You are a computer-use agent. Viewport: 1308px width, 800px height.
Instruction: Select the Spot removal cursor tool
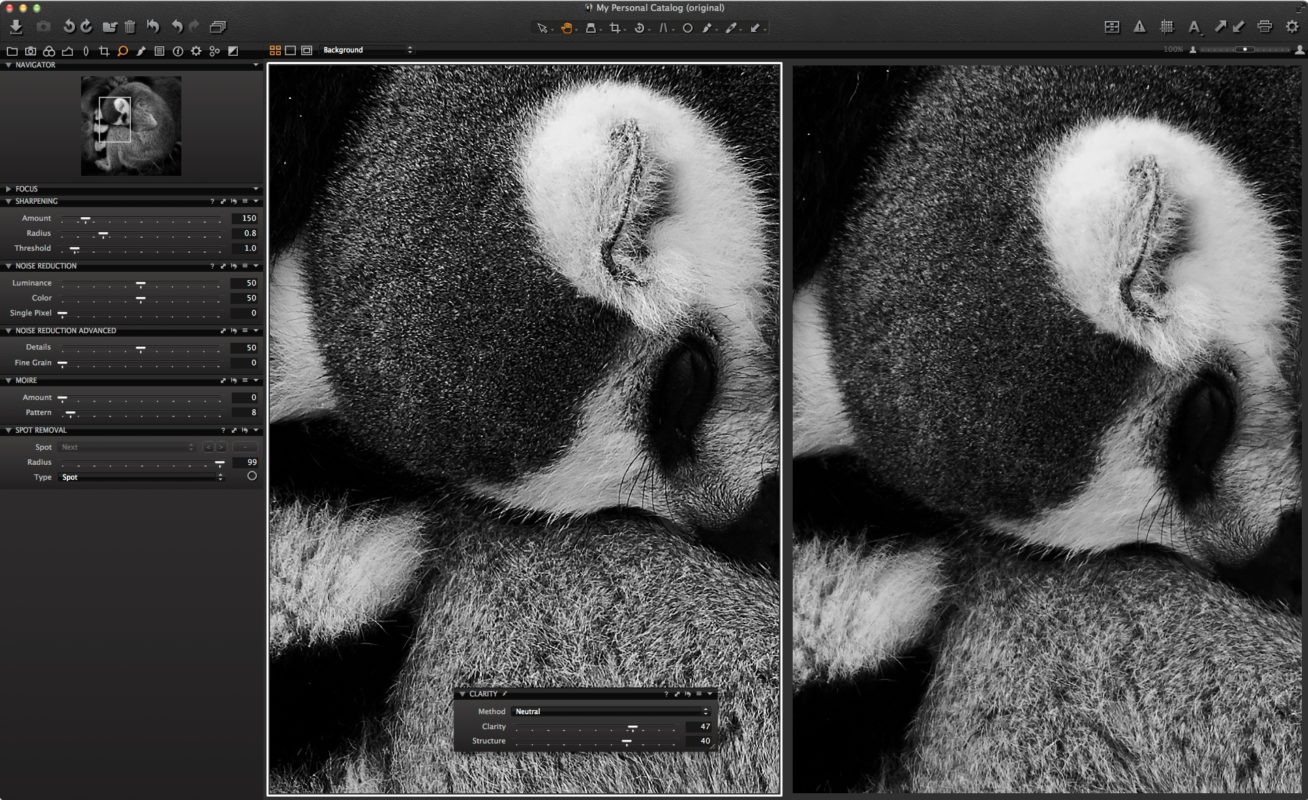point(689,29)
